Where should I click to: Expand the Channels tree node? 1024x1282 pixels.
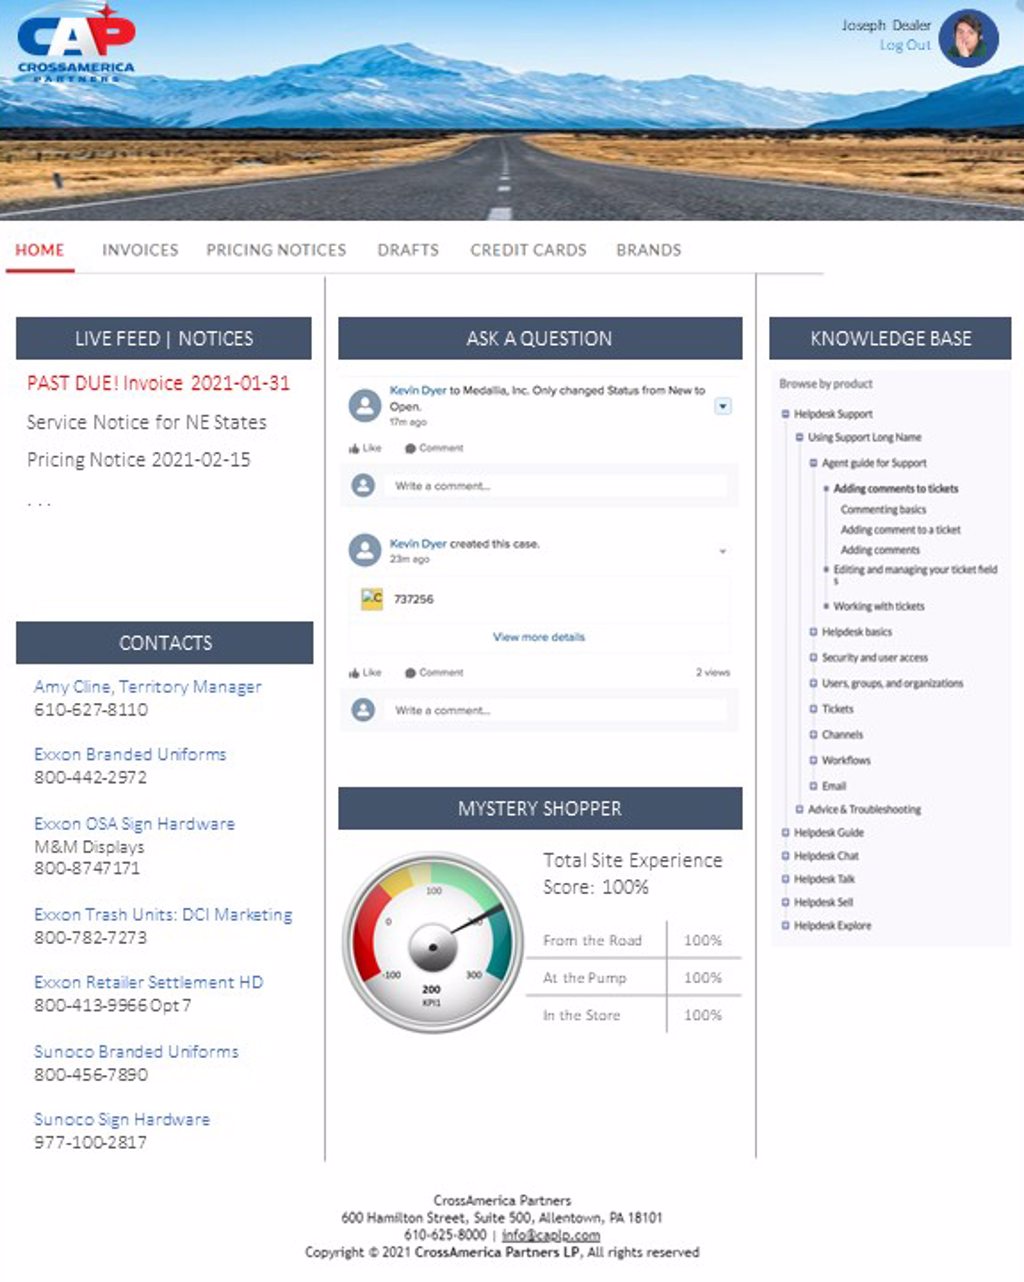point(814,734)
